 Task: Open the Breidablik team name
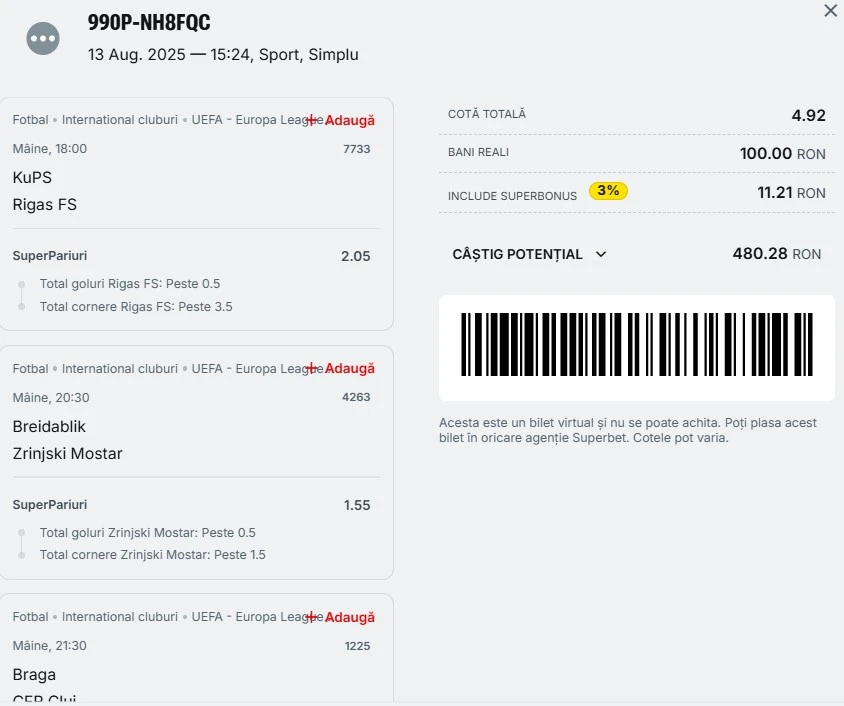(49, 427)
